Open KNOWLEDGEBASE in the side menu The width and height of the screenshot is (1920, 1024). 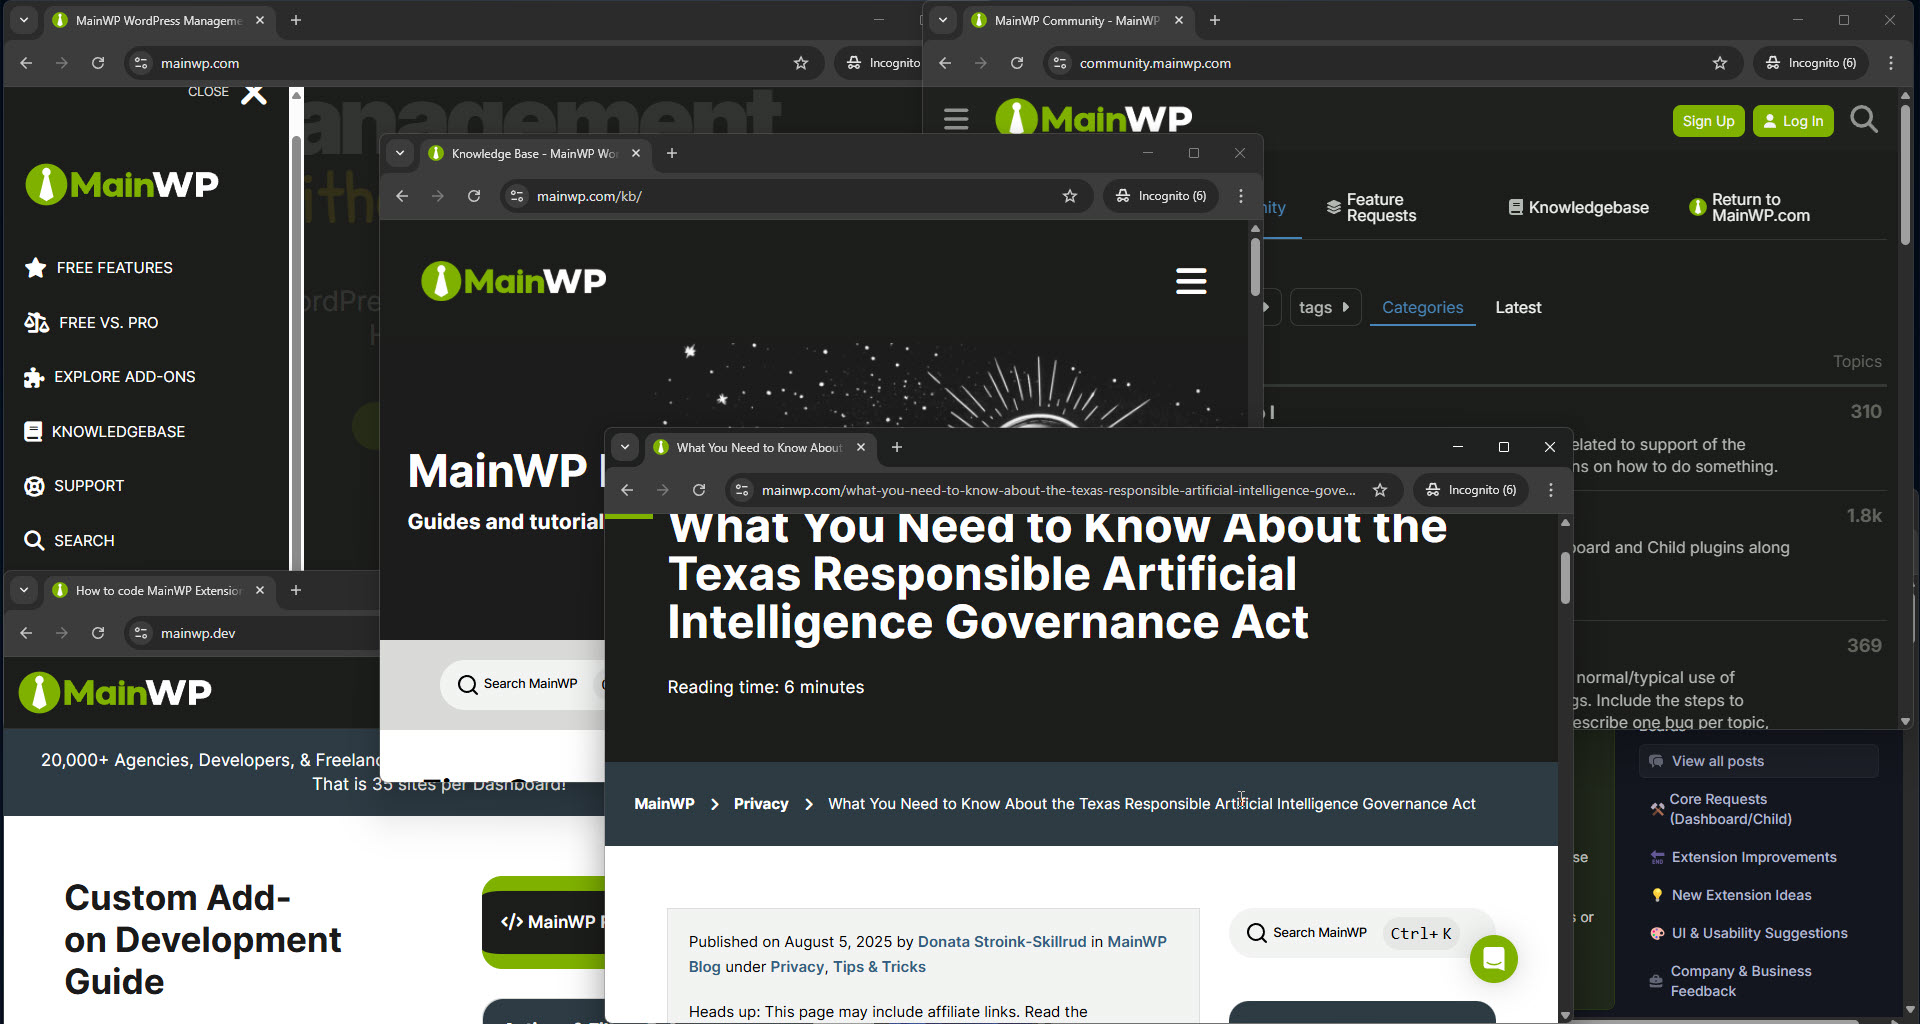[x=118, y=432]
